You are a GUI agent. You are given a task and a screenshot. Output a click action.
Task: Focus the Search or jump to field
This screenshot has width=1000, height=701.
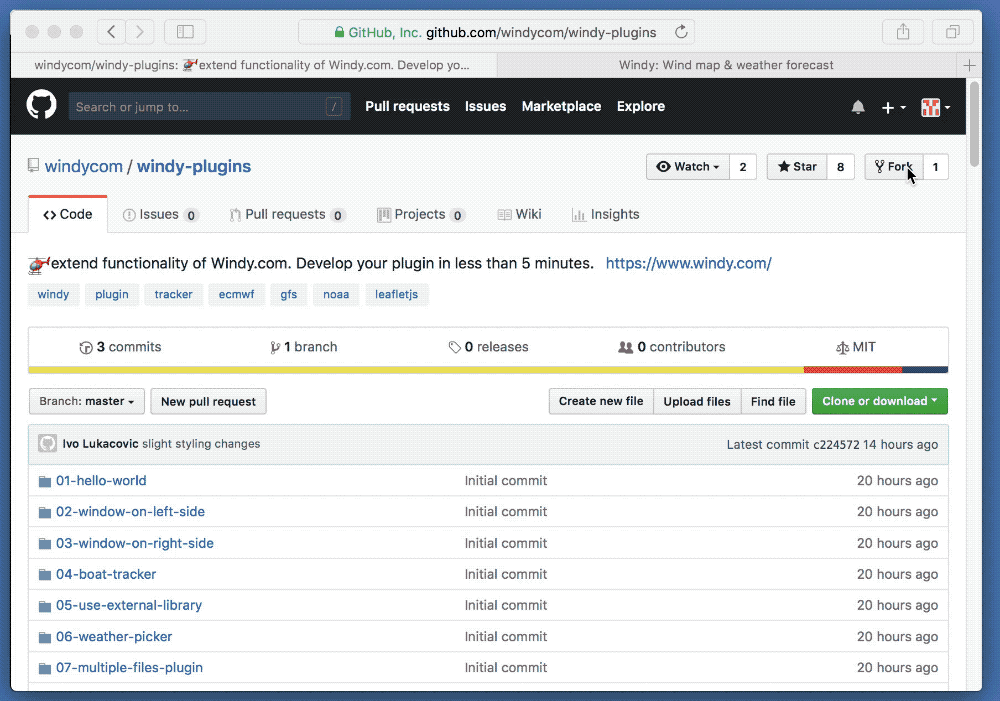coord(209,107)
